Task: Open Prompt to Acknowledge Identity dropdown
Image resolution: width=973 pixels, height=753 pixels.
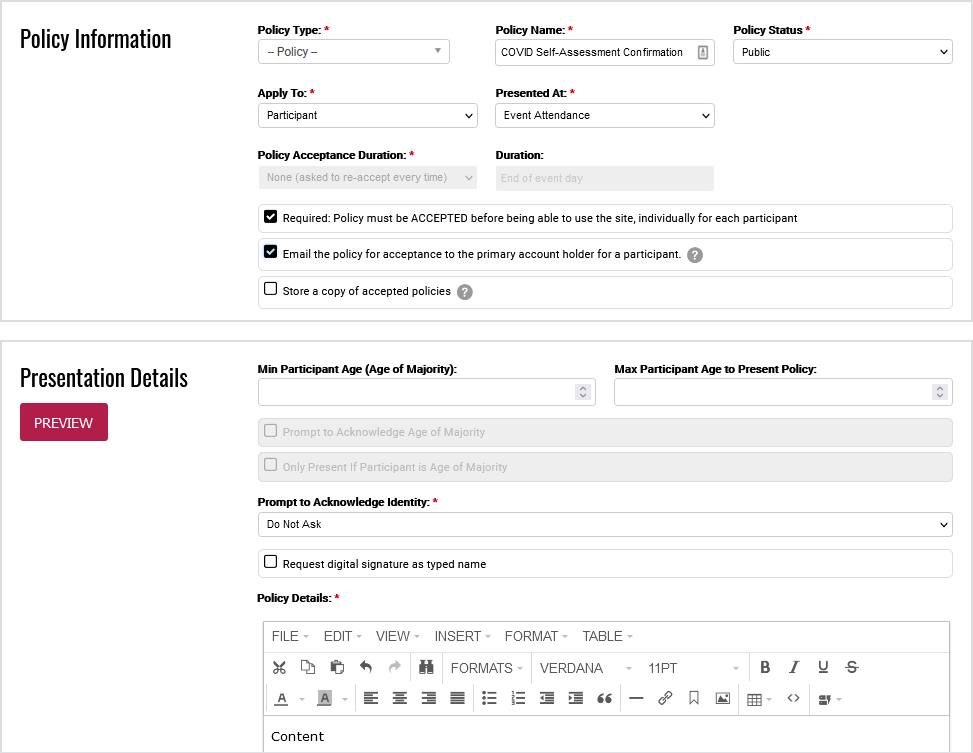Action: coord(604,524)
